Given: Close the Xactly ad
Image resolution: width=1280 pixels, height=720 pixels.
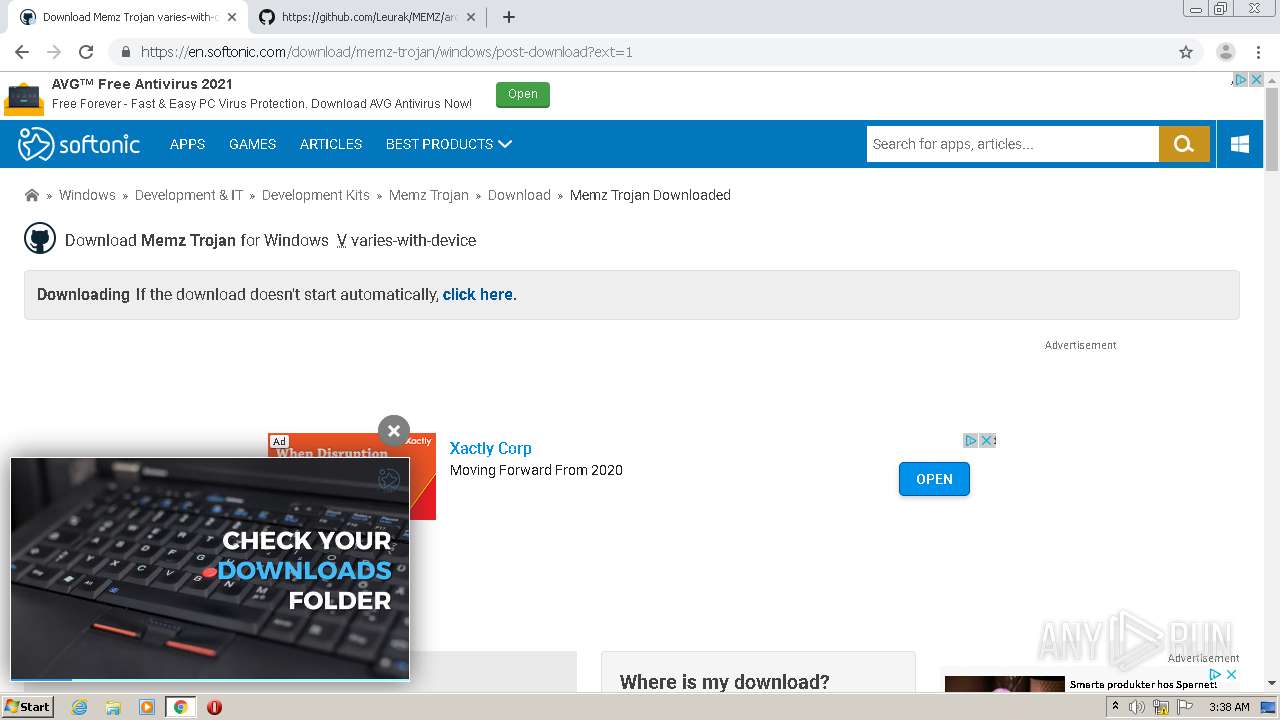Looking at the screenshot, I should (987, 440).
